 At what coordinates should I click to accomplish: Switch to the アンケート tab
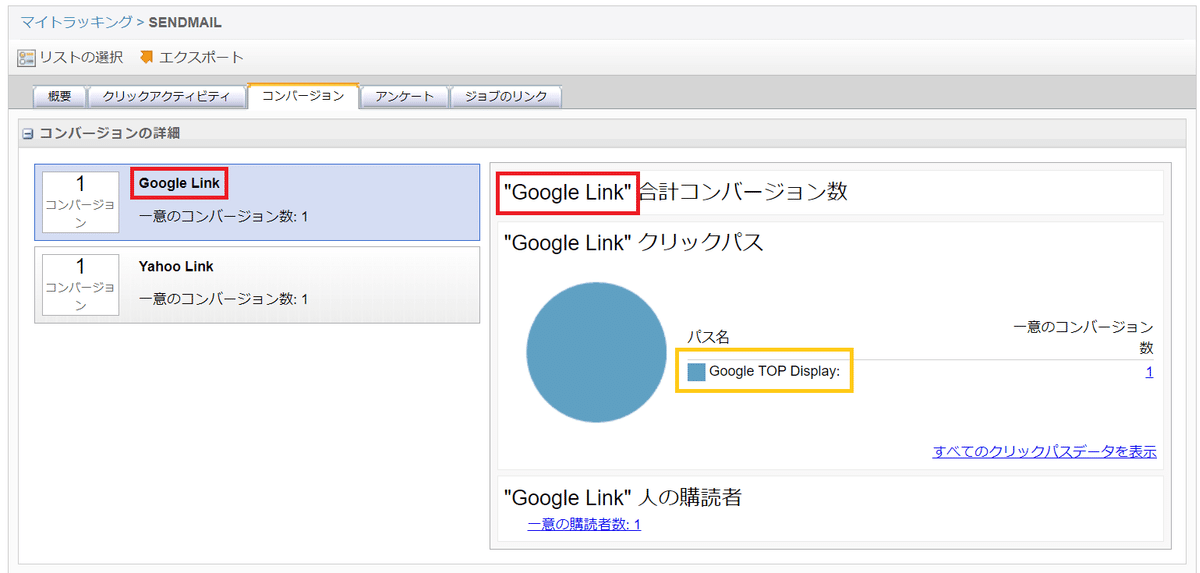point(405,97)
